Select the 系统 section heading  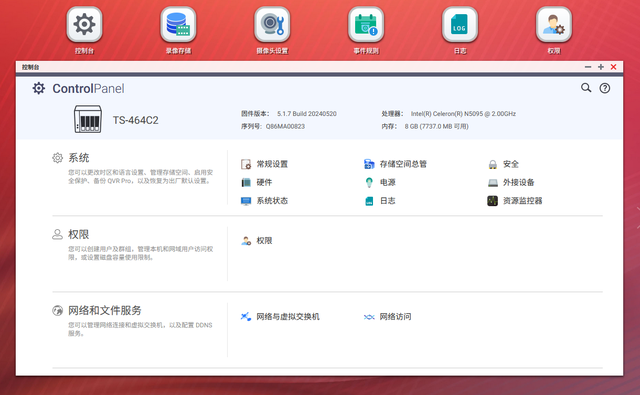coord(79,158)
